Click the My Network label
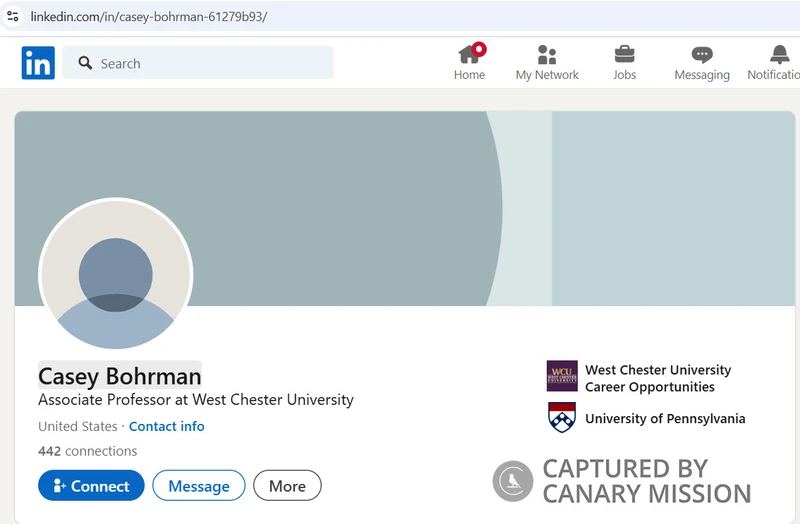This screenshot has height=524, width=800. pyautogui.click(x=547, y=74)
